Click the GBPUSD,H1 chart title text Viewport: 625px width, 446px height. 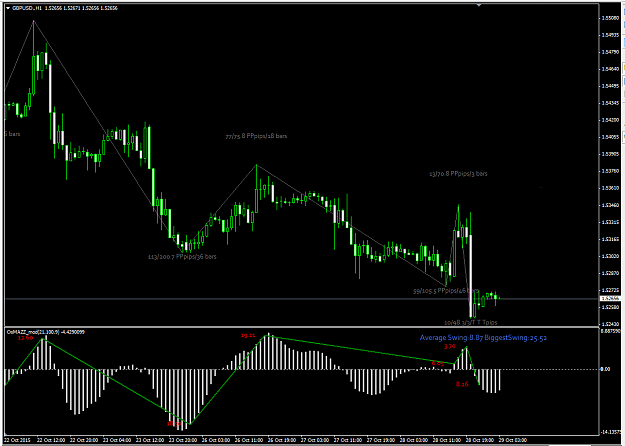pyautogui.click(x=27, y=8)
